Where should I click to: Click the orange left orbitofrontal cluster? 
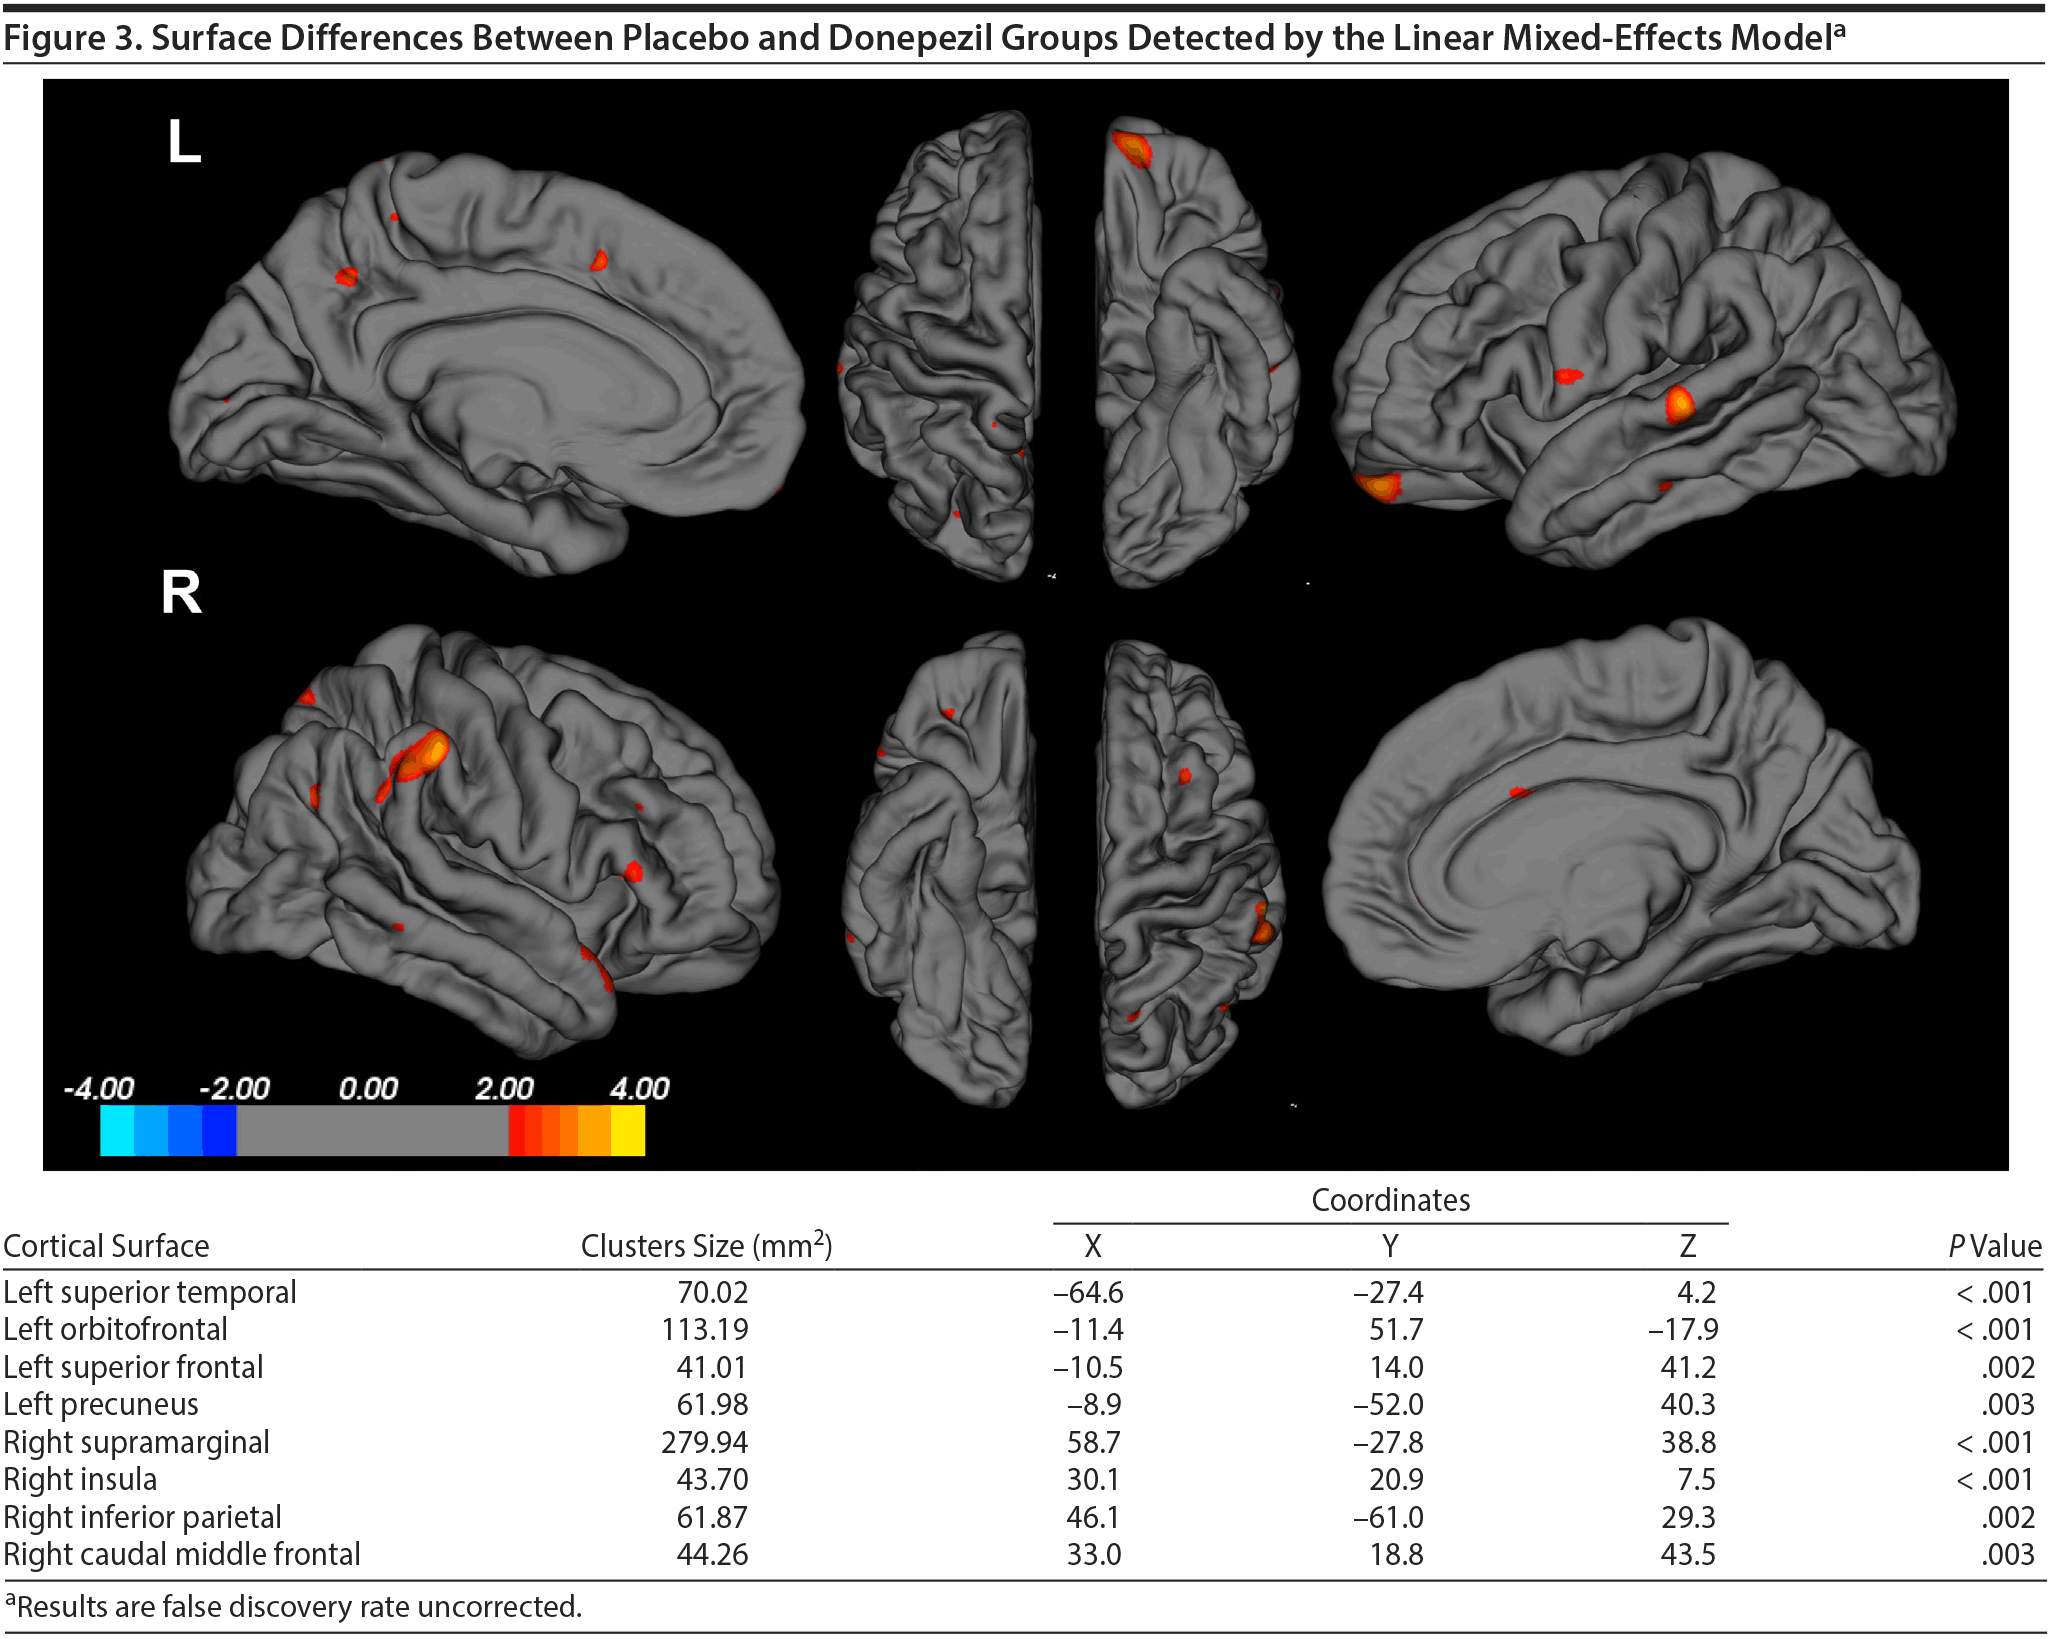point(1379,486)
